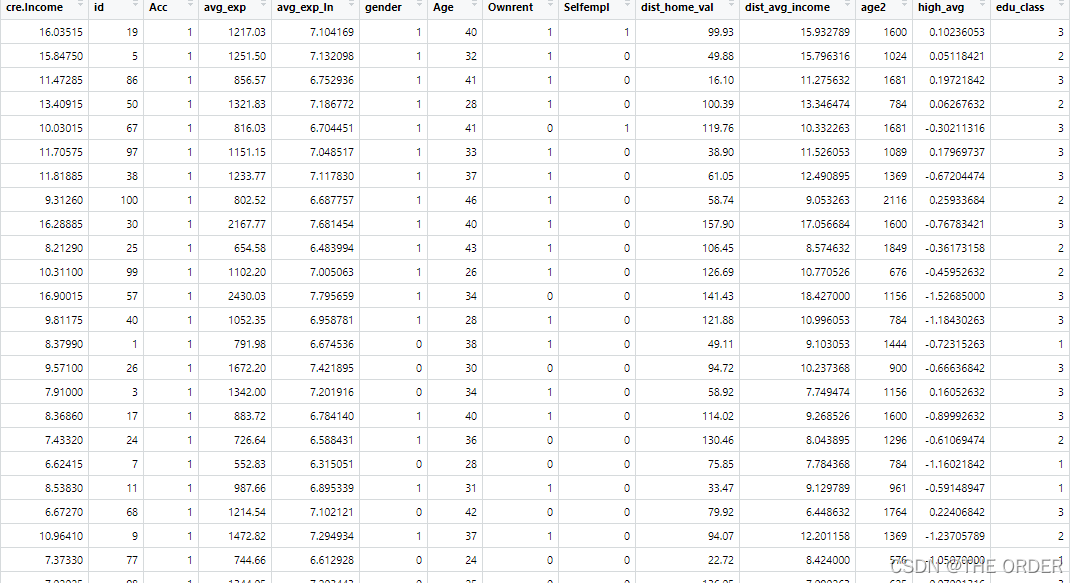1078x583 pixels.
Task: Click cre.Income cell 8.37990
Action: click(x=64, y=344)
